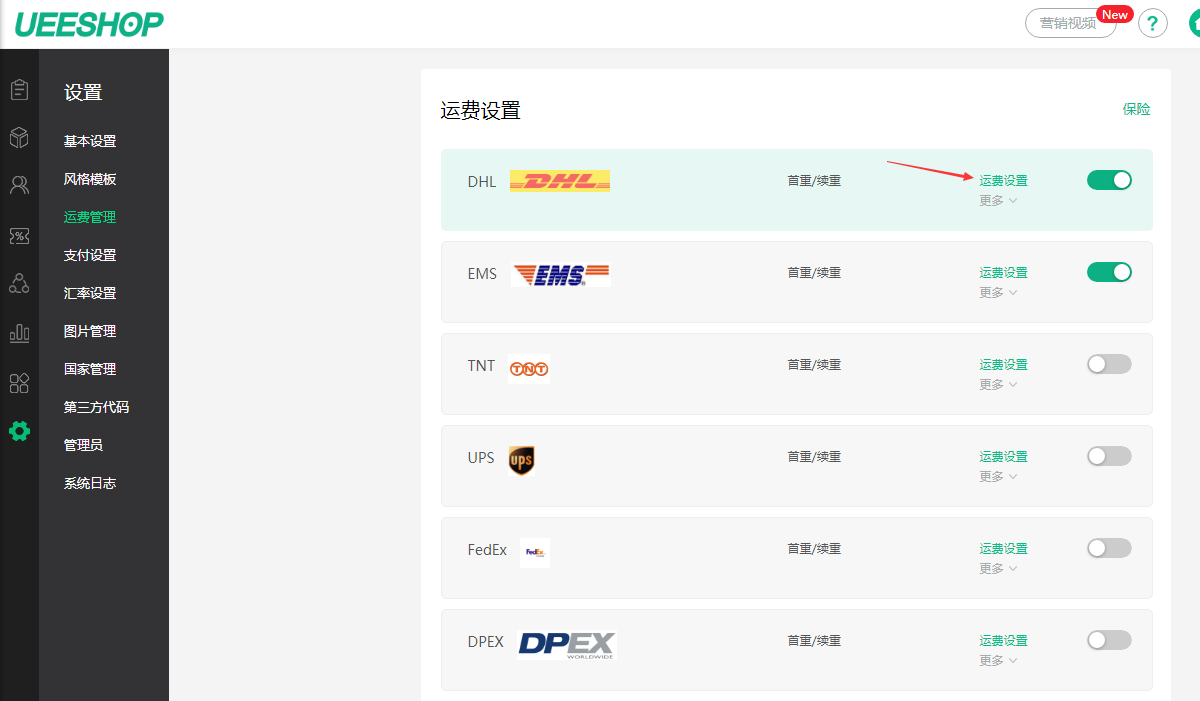1200x701 pixels.
Task: Open the orders clipboard icon in sidebar
Action: [19, 90]
